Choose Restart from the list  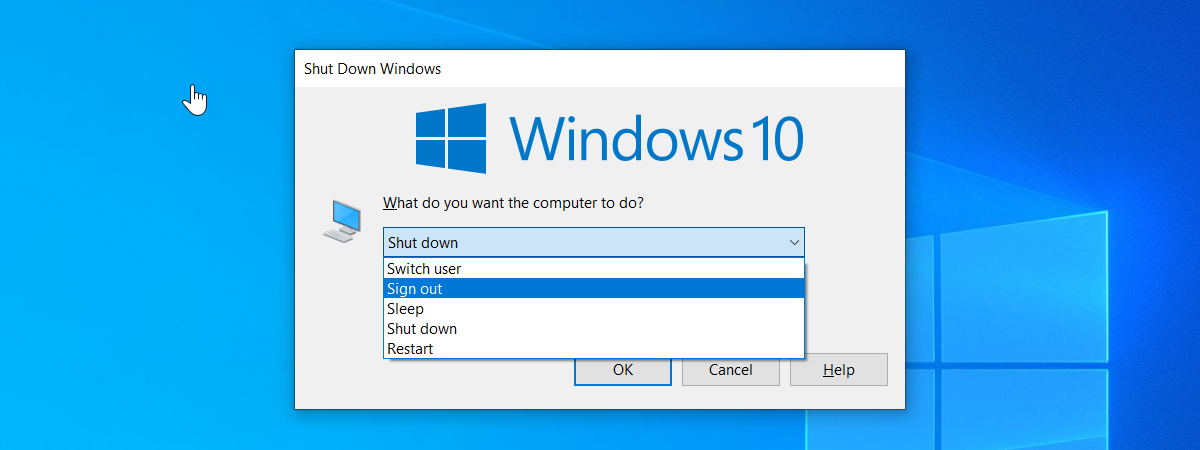(x=594, y=349)
